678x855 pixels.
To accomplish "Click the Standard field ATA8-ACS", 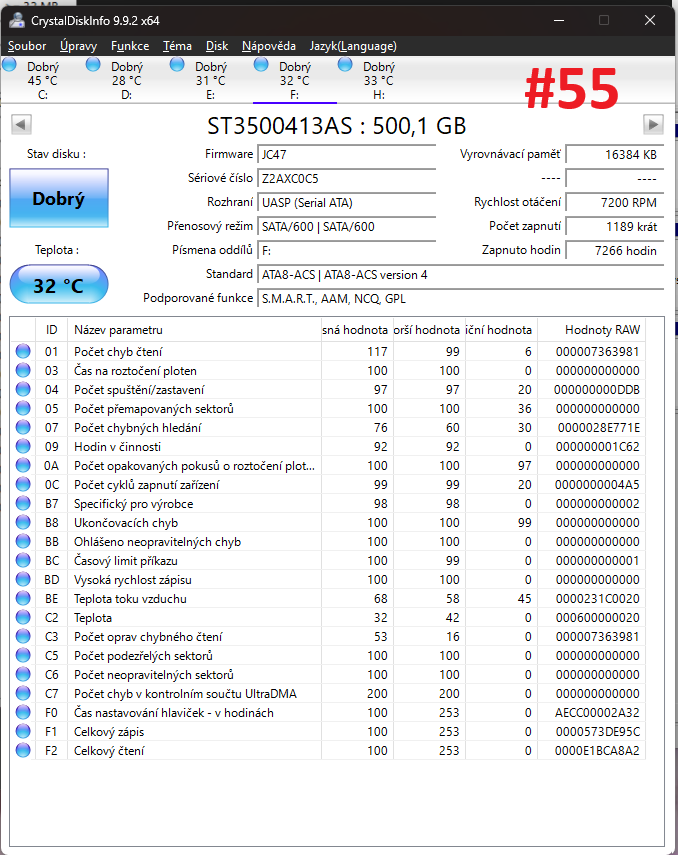I will pyautogui.click(x=460, y=274).
